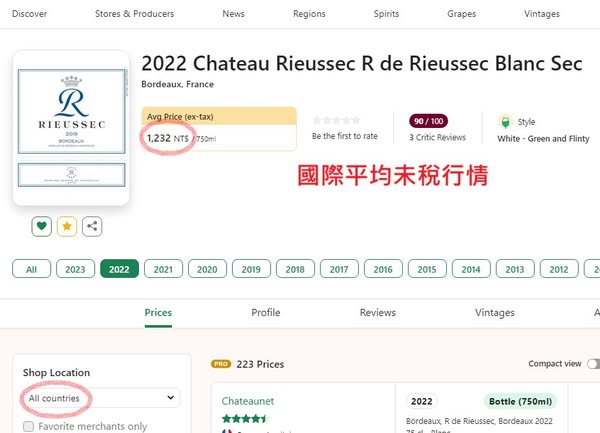Click the 2022 vintage badge in Chateaunet listing
The width and height of the screenshot is (600, 433).
(422, 401)
